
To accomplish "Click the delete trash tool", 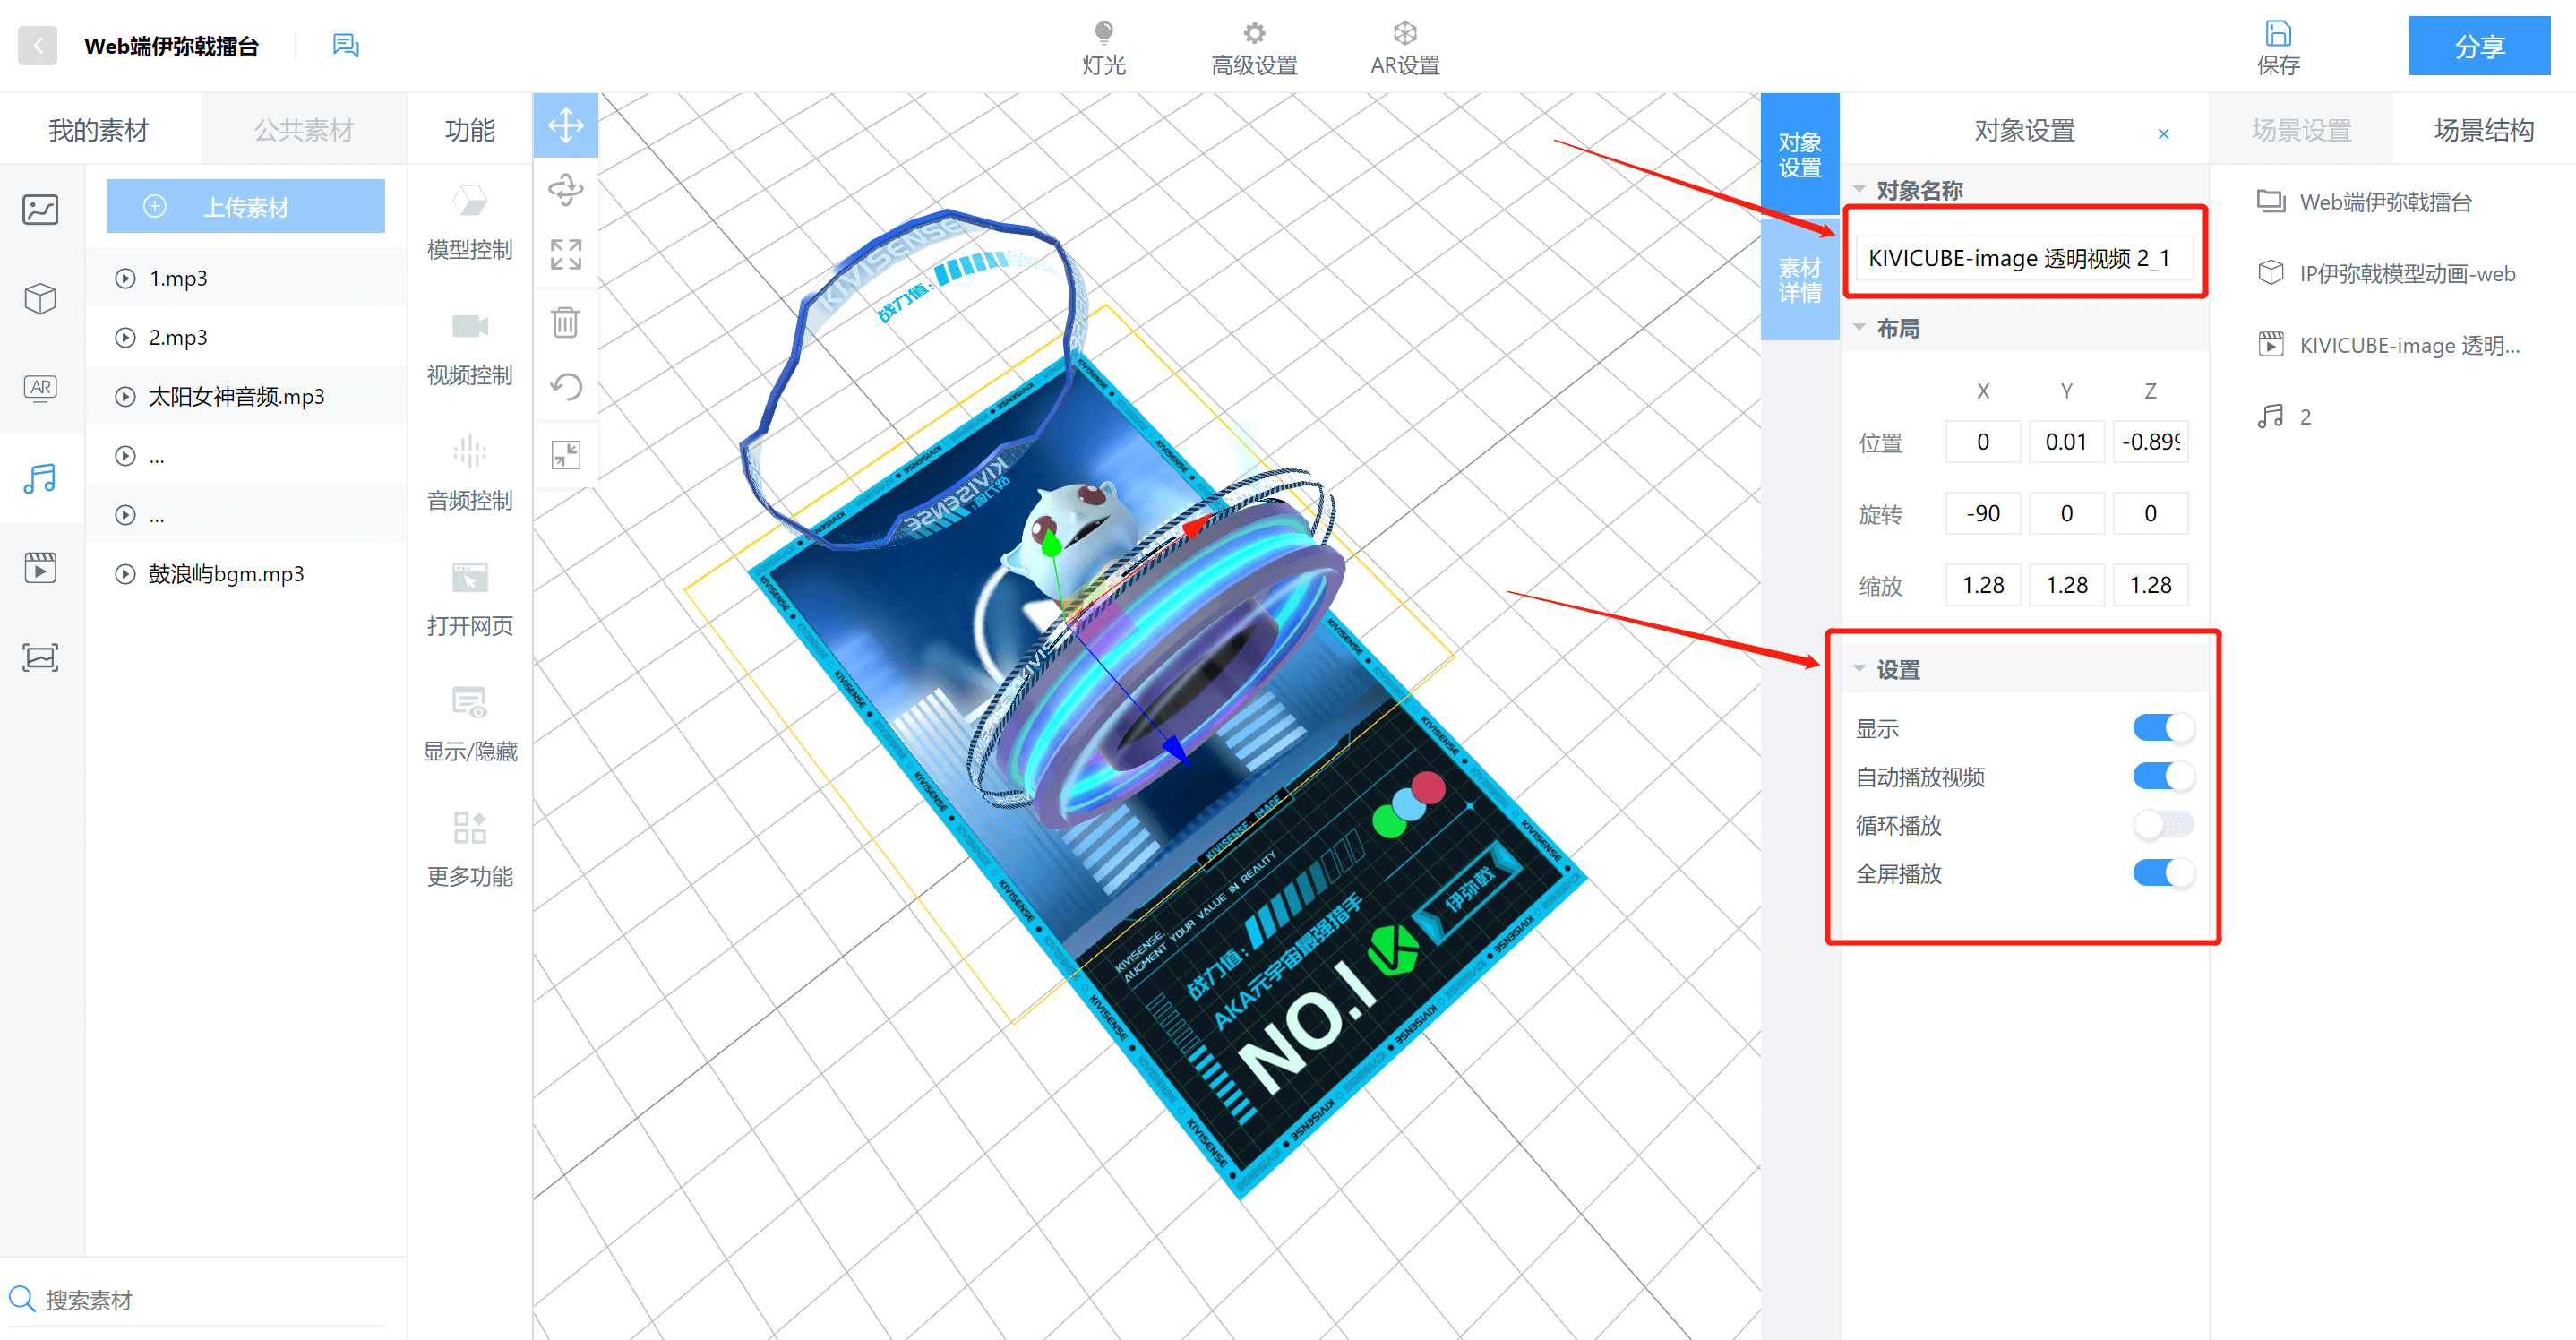I will click(565, 322).
